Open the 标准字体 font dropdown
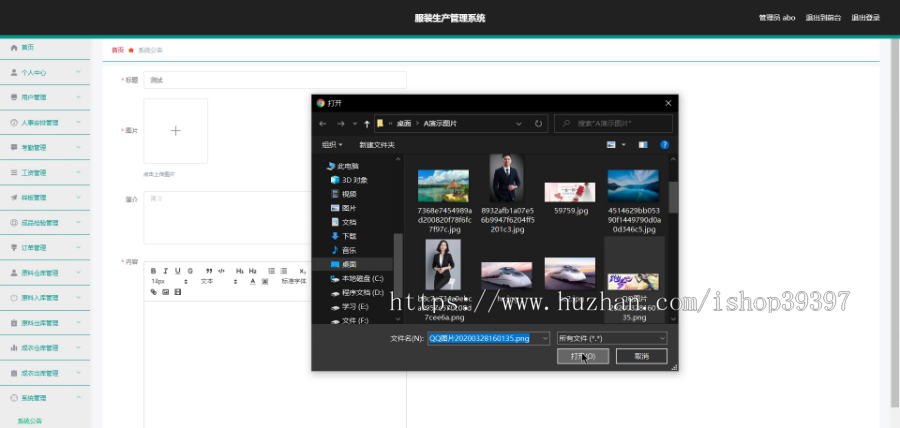Screen dimensions: 900x428 [294, 282]
